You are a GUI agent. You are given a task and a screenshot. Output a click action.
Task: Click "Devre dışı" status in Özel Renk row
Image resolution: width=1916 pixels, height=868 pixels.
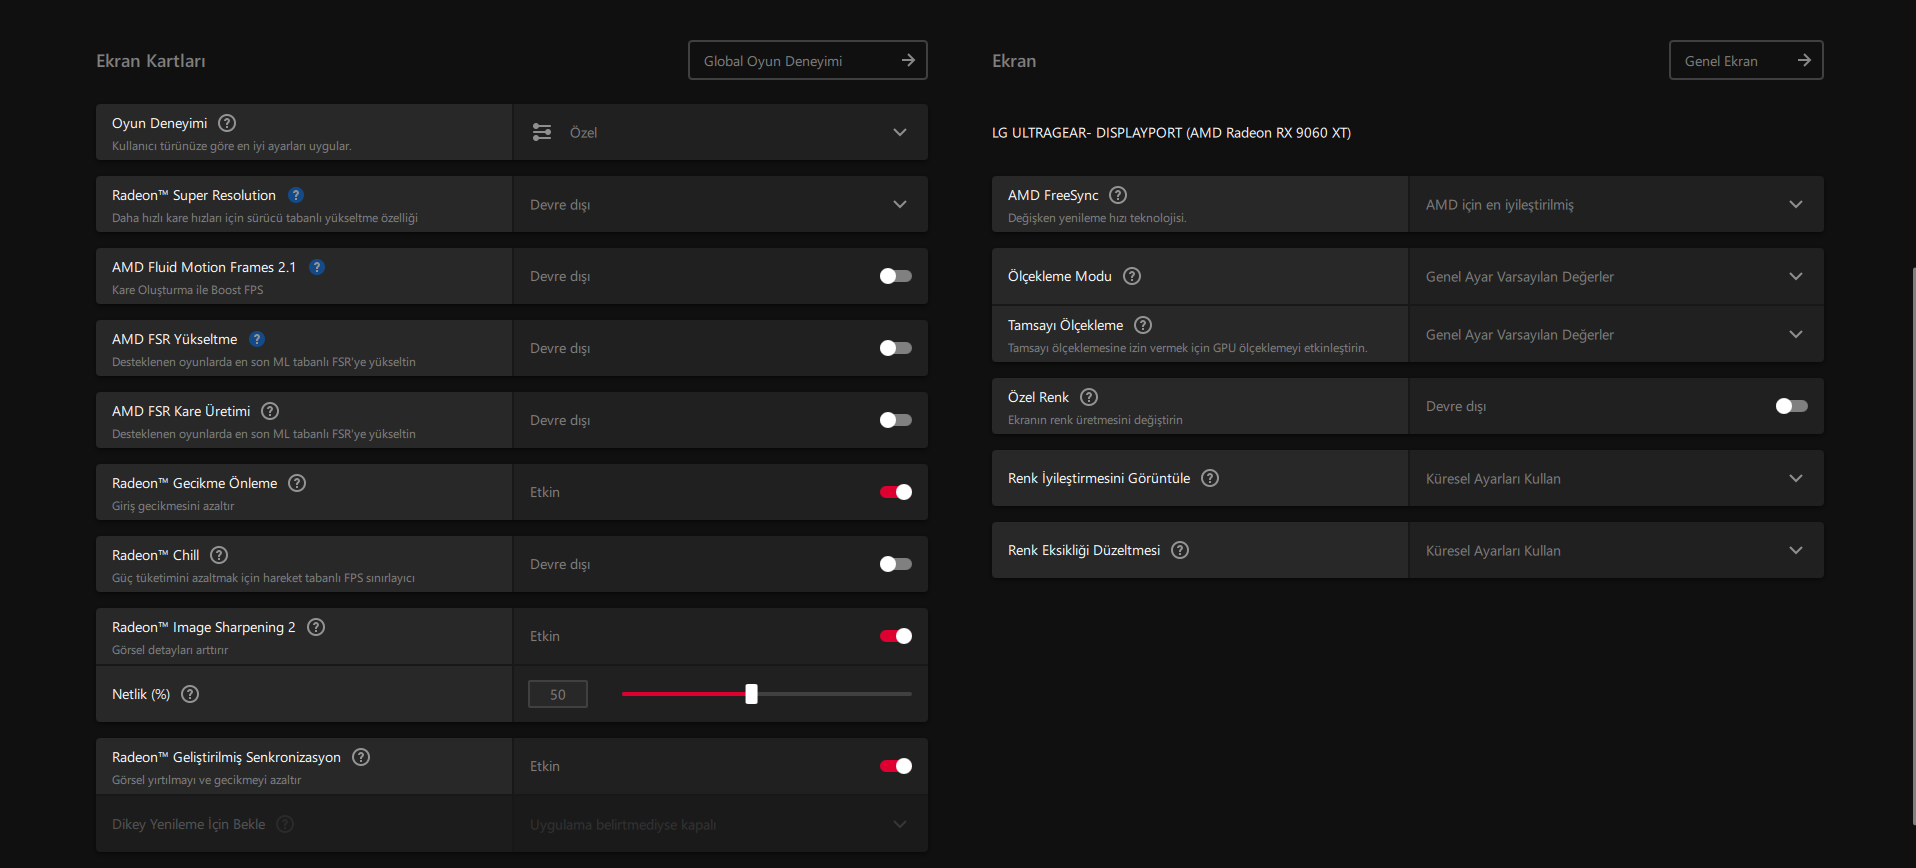pos(1456,406)
